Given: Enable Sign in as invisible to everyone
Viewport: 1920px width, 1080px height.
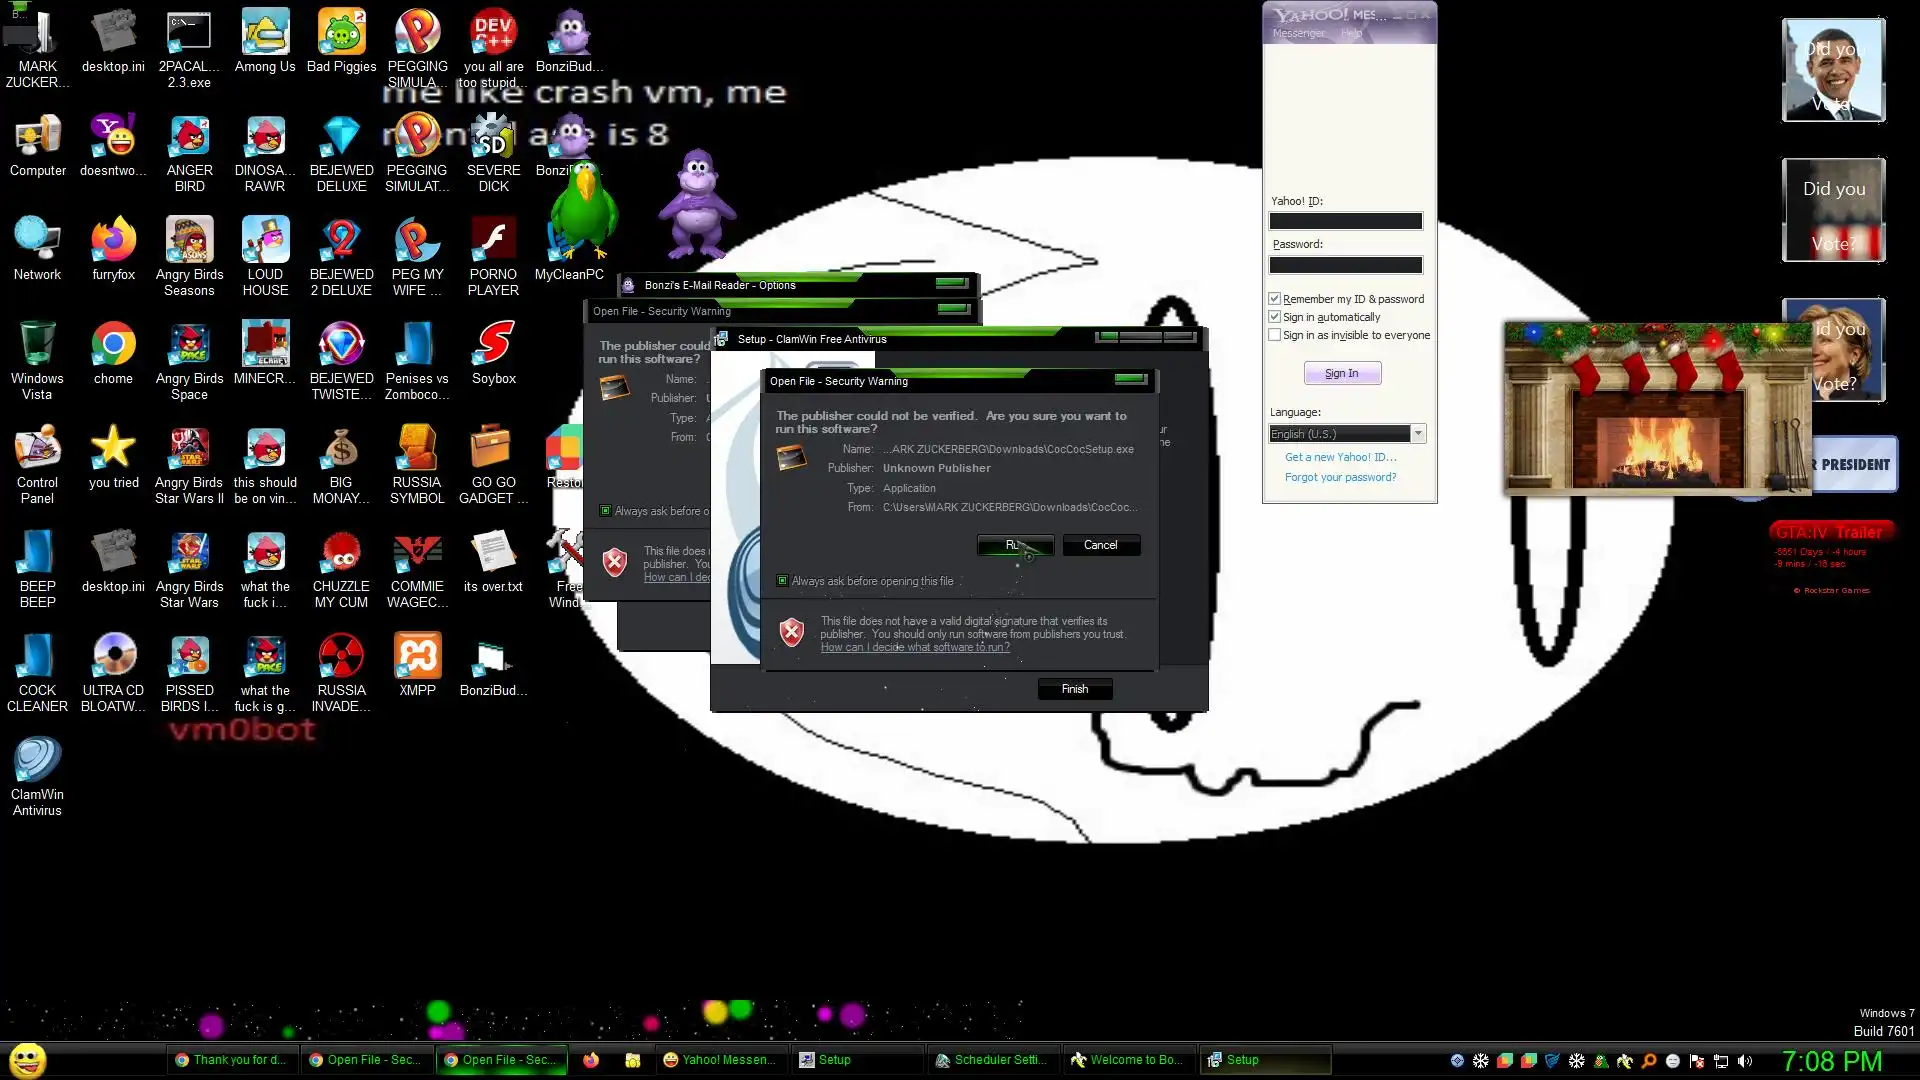Looking at the screenshot, I should pyautogui.click(x=1275, y=335).
